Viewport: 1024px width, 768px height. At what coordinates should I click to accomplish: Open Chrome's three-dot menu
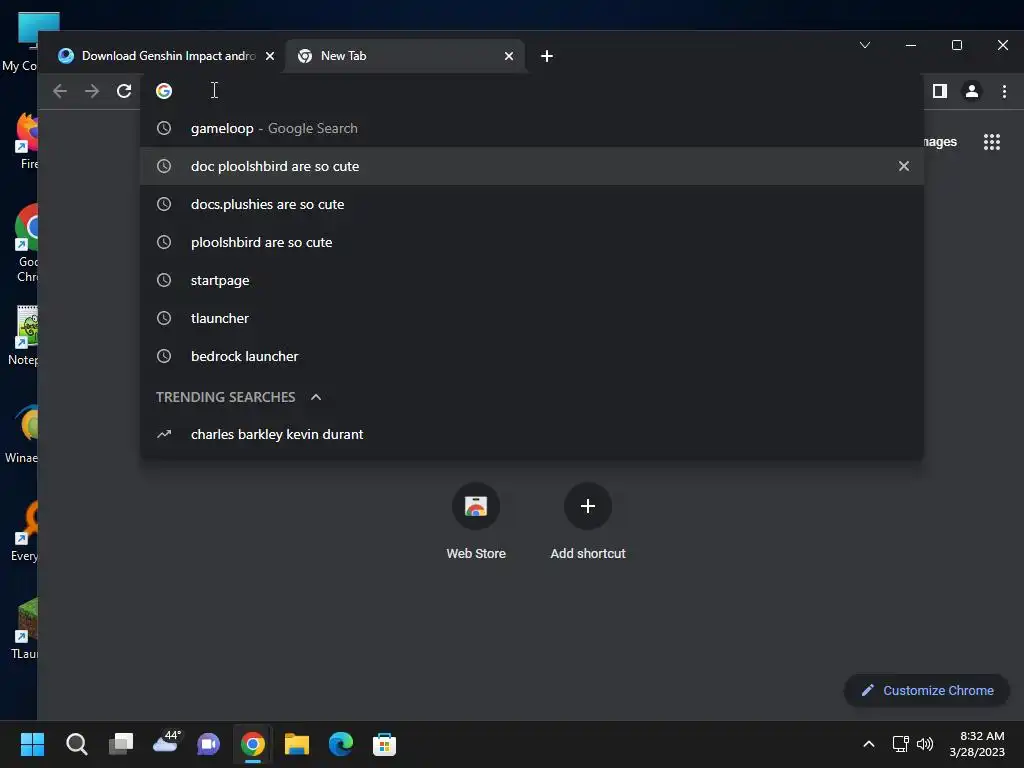coord(1004,91)
